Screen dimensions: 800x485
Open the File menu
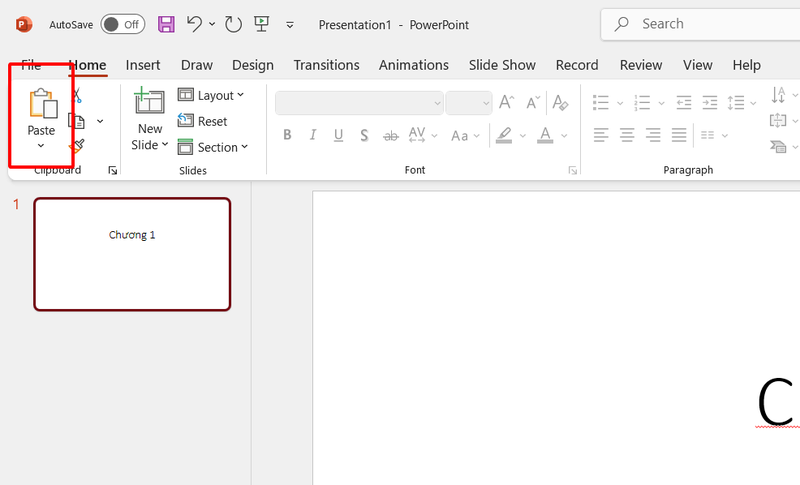31,65
